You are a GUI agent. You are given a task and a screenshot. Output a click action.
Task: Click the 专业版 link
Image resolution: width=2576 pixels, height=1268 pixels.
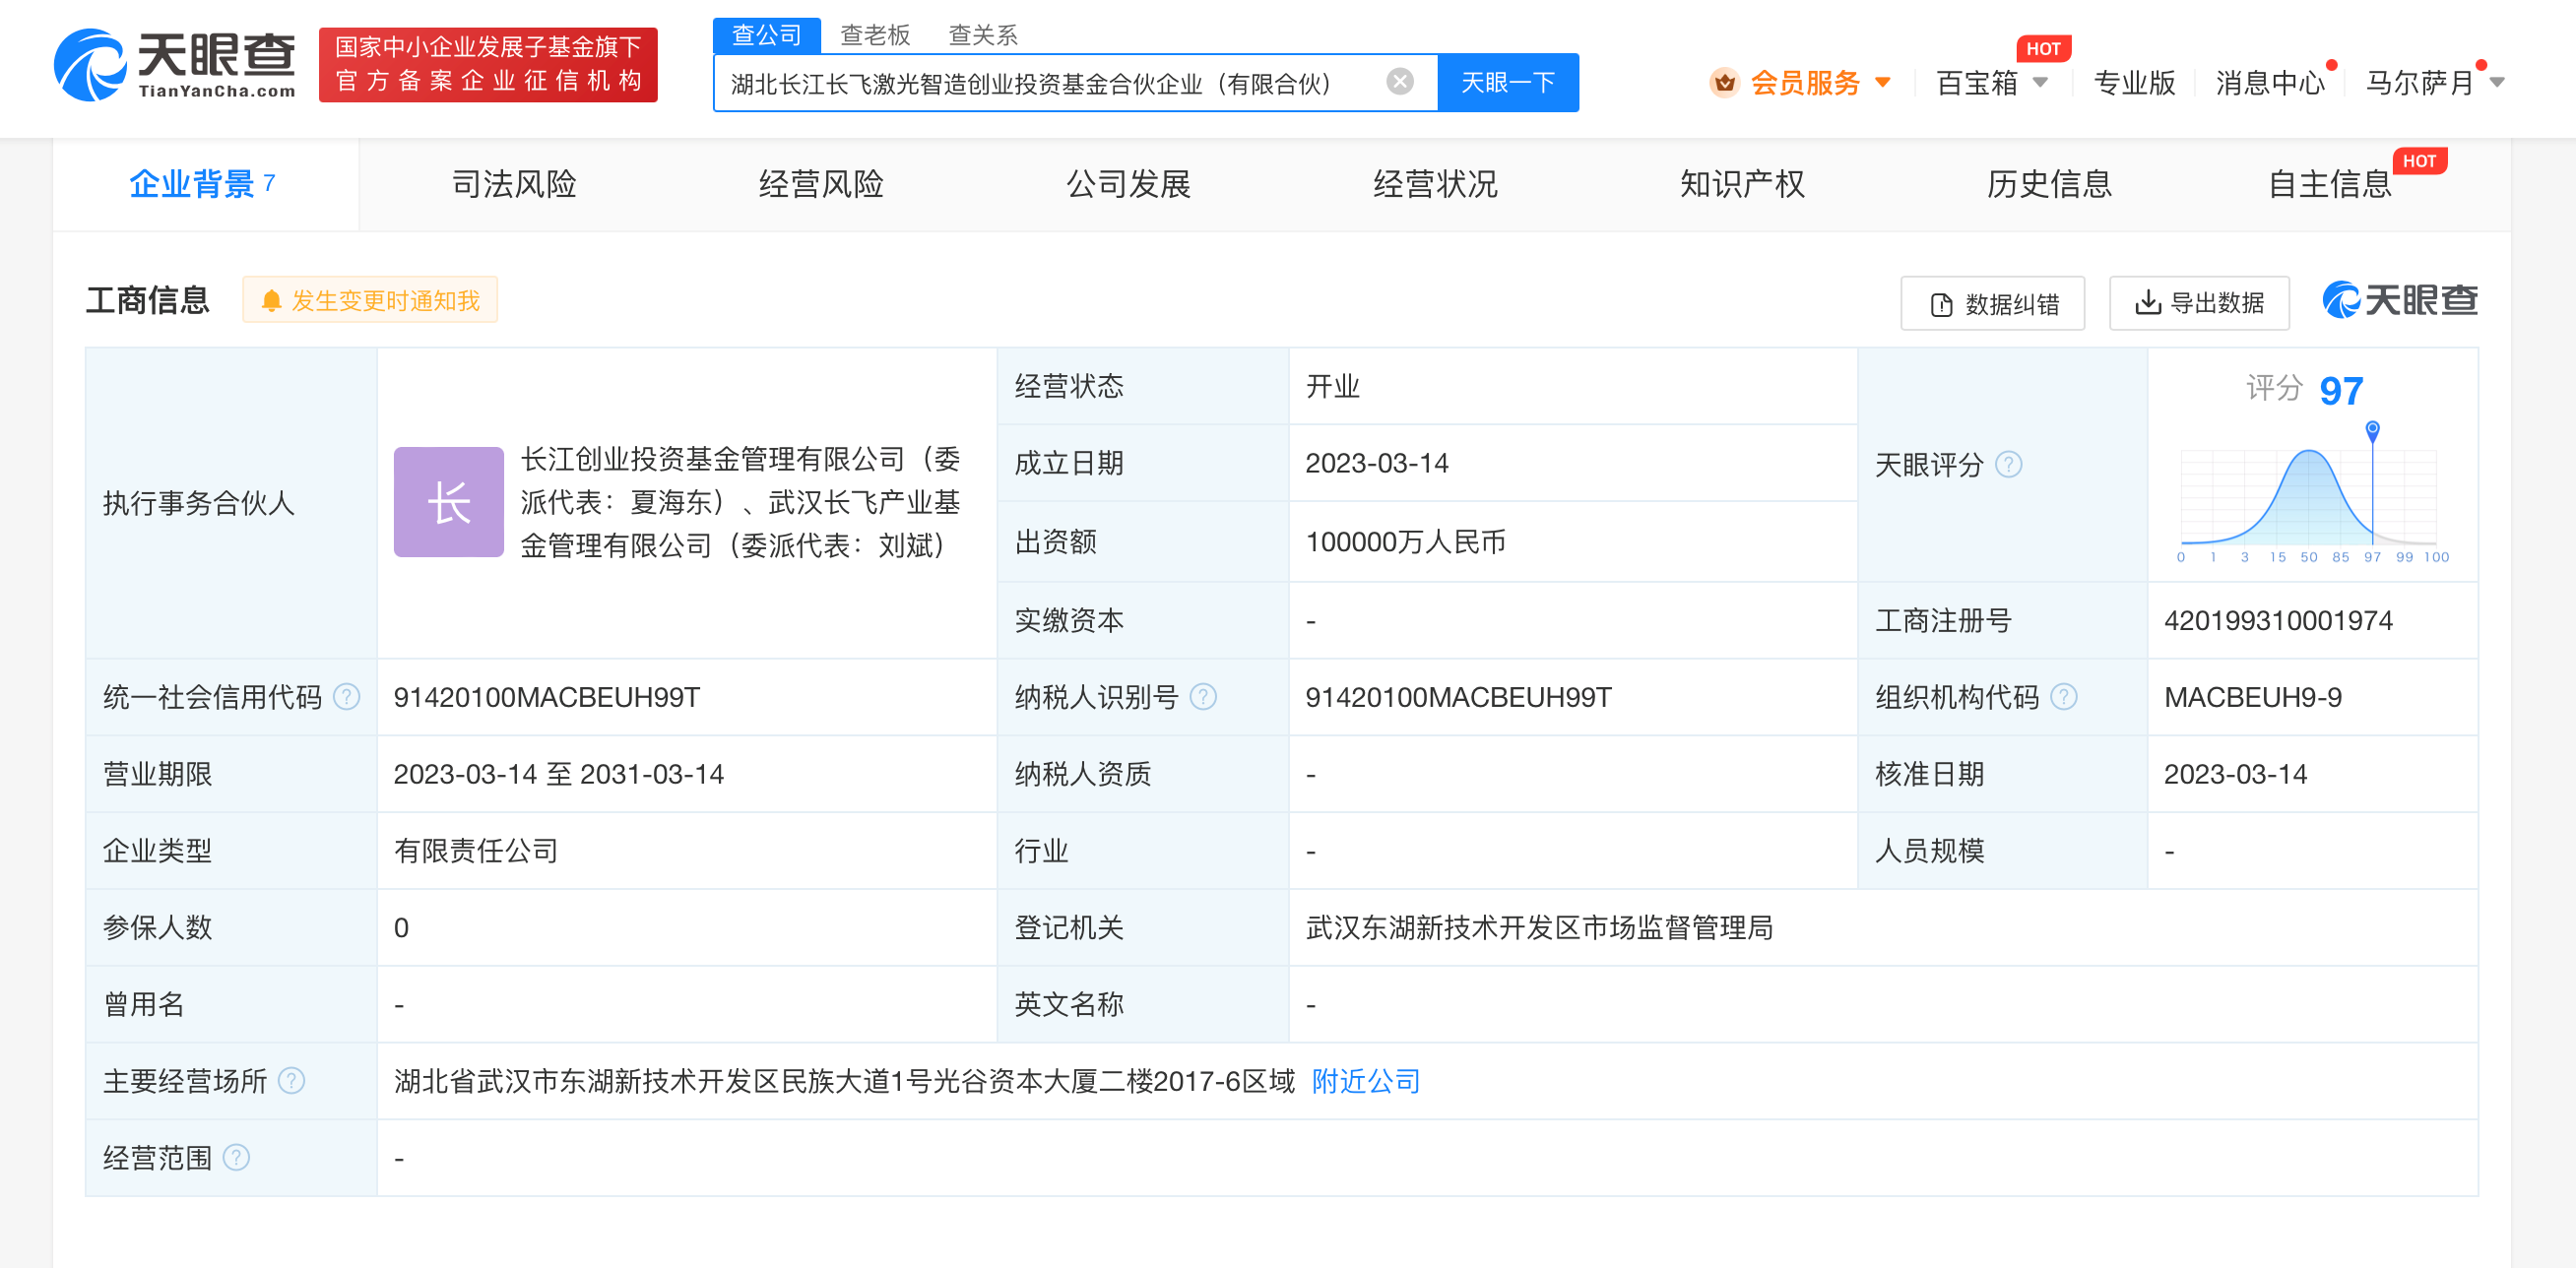2134,82
